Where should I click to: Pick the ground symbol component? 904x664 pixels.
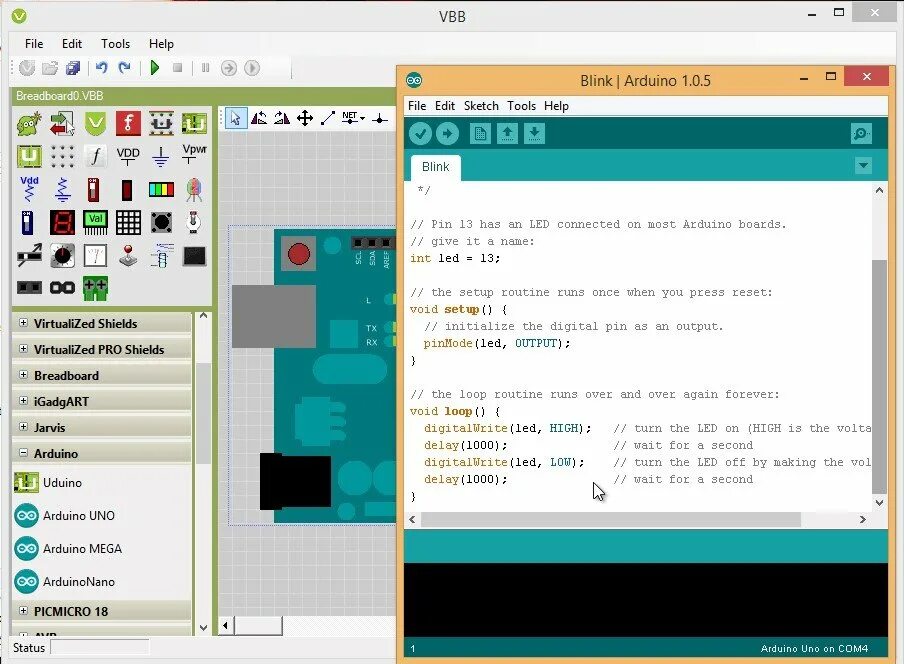(x=161, y=156)
